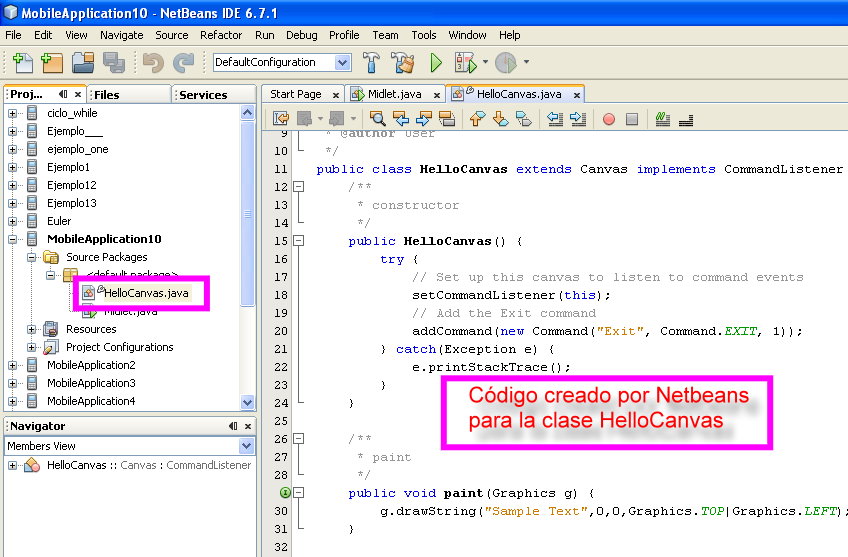Image resolution: width=848 pixels, height=557 pixels.
Task: Click the Redo arrow icon
Action: click(x=183, y=63)
